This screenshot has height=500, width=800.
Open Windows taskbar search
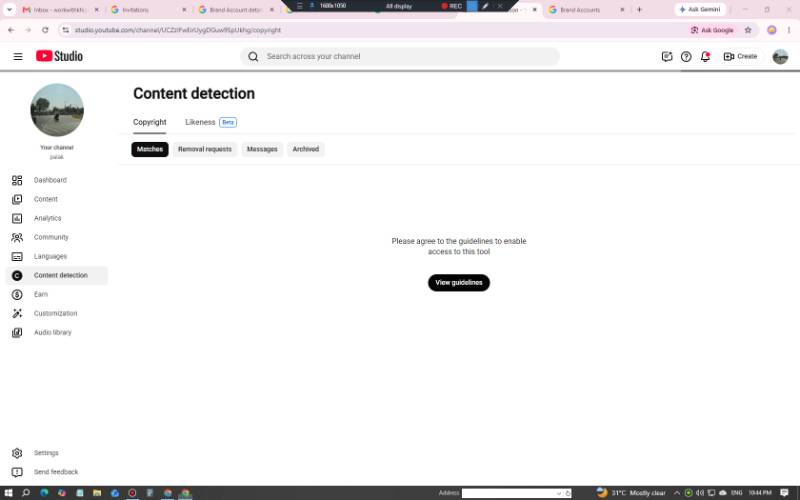26,493
